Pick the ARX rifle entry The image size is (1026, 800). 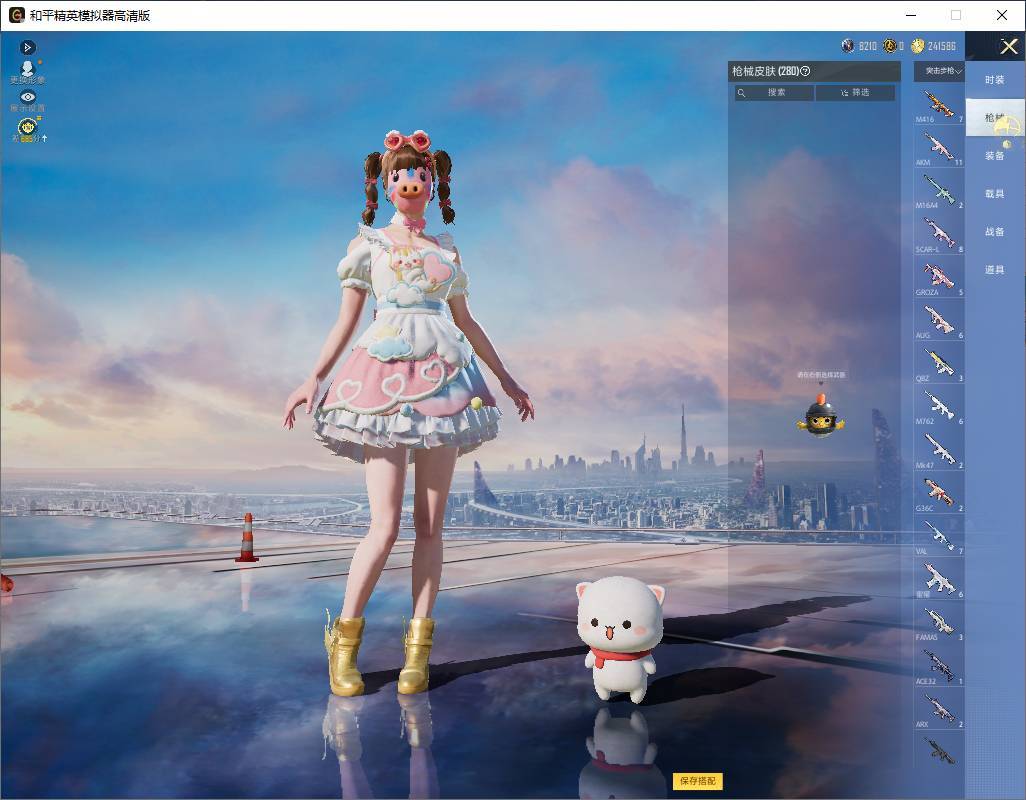tap(939, 709)
